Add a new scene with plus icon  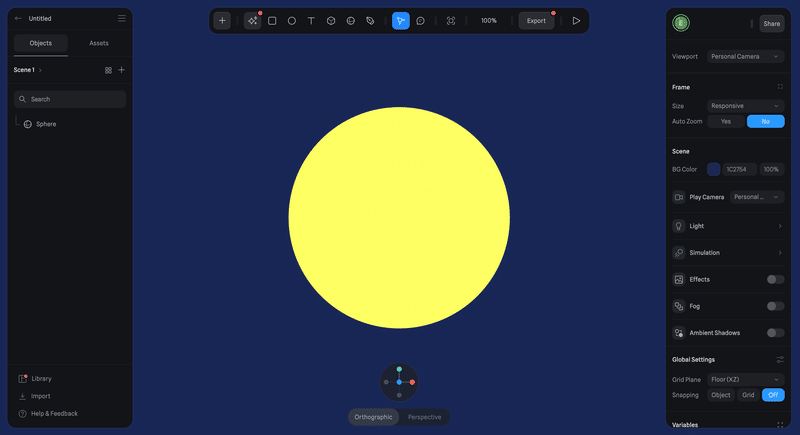[x=121, y=70]
